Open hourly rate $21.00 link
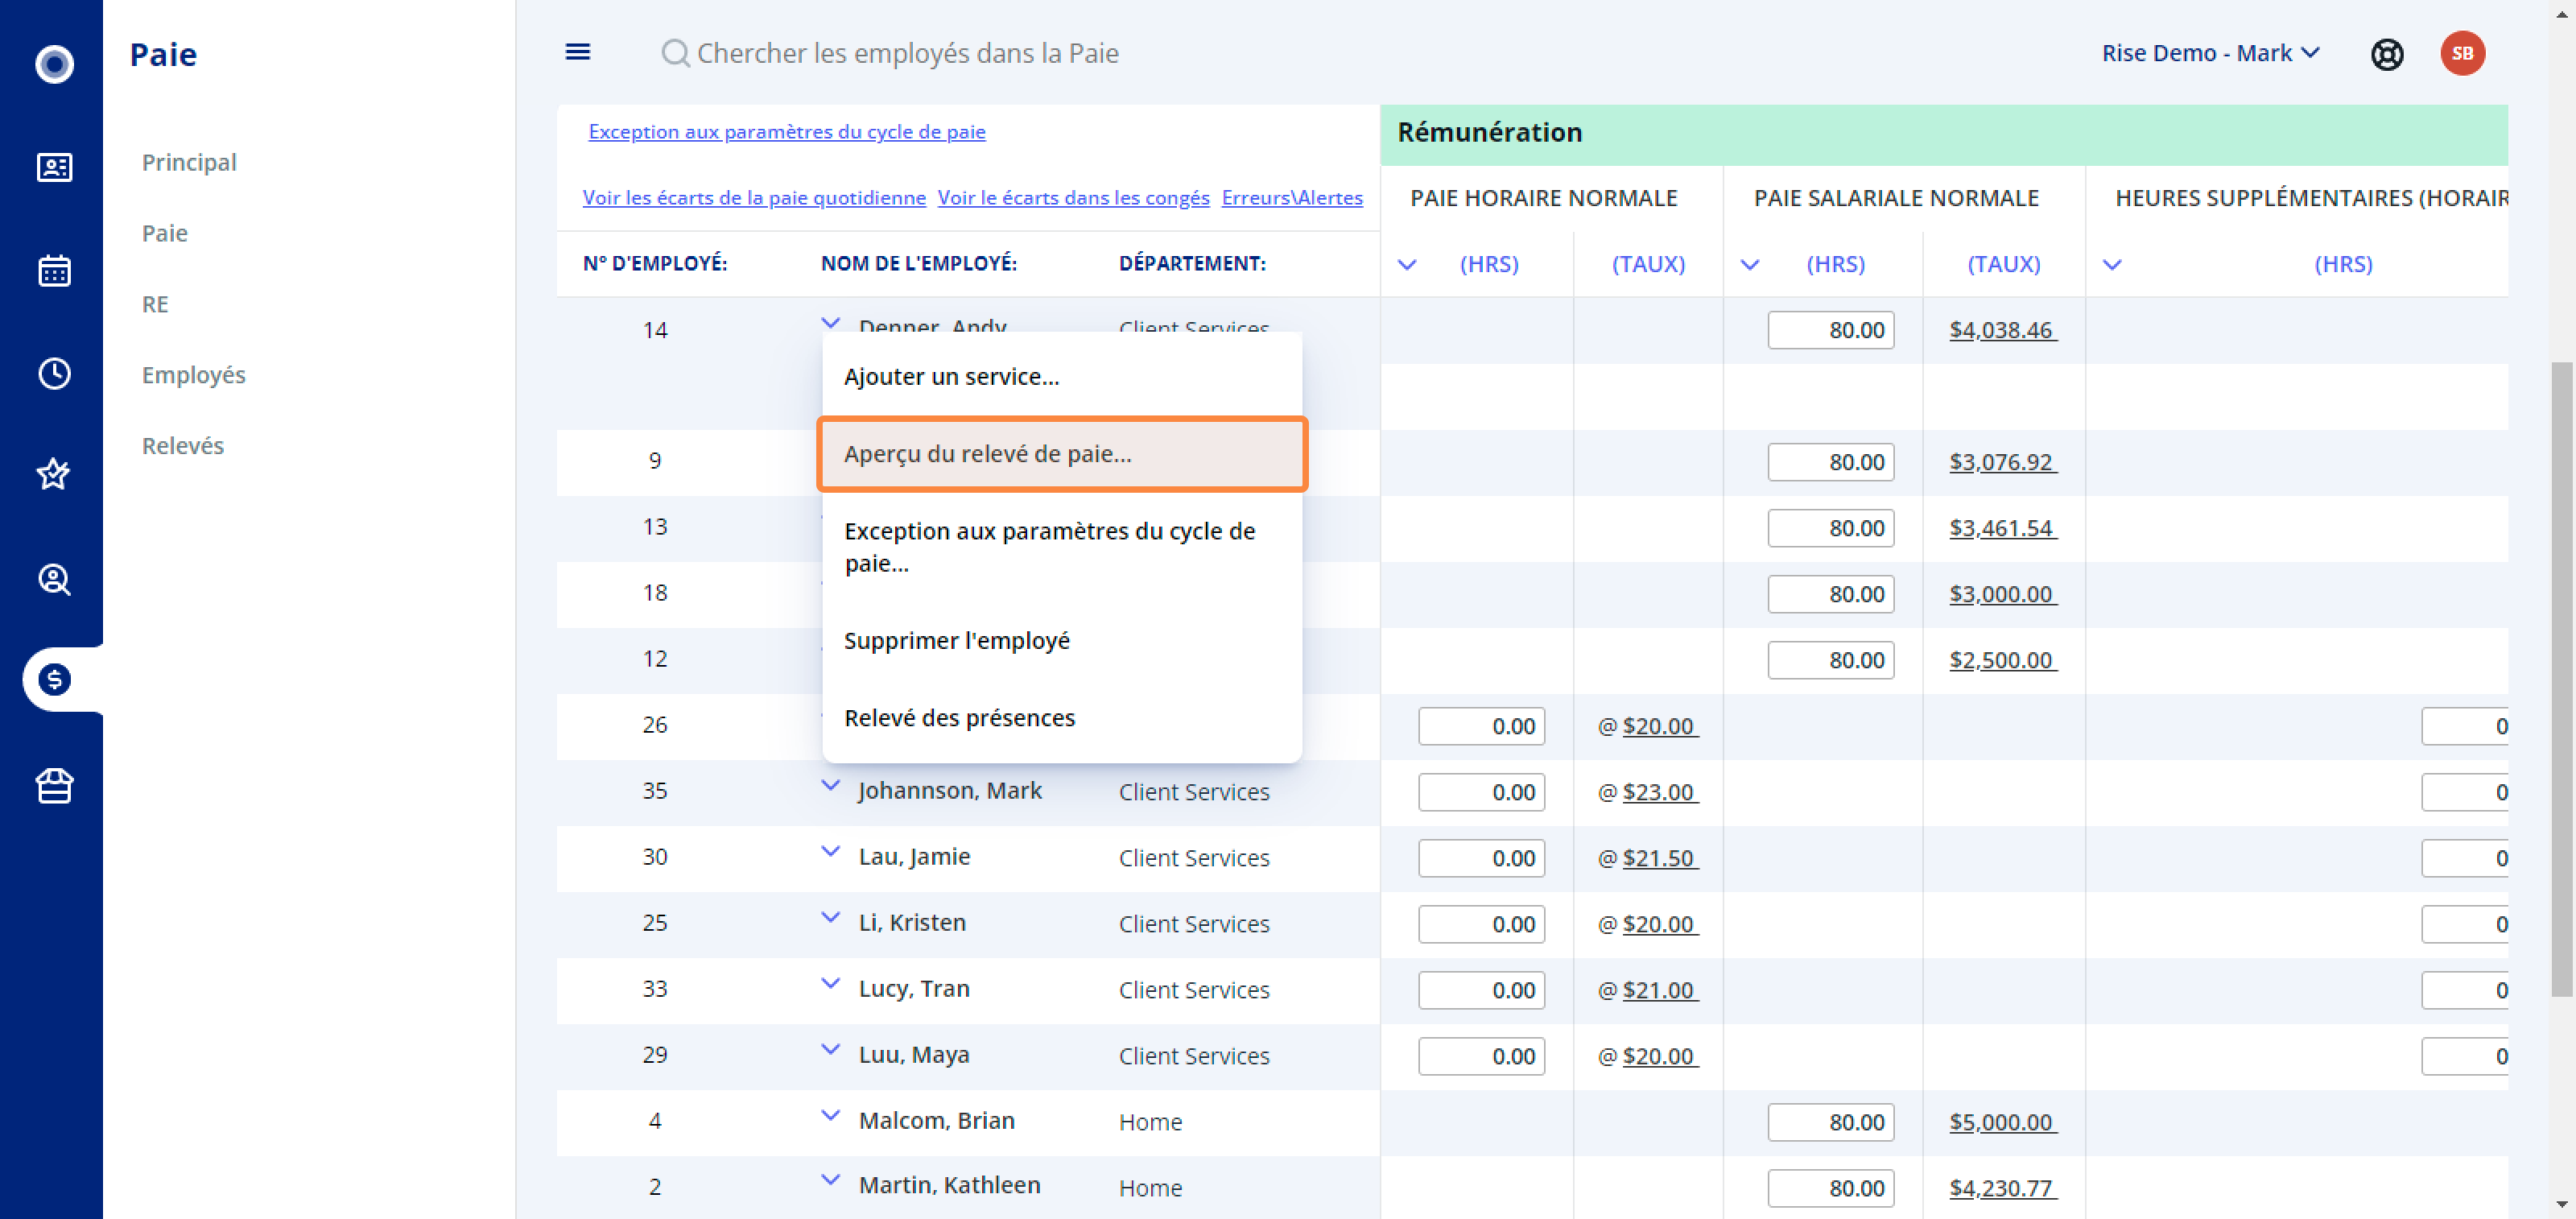The height and width of the screenshot is (1219, 2576). [x=1659, y=990]
